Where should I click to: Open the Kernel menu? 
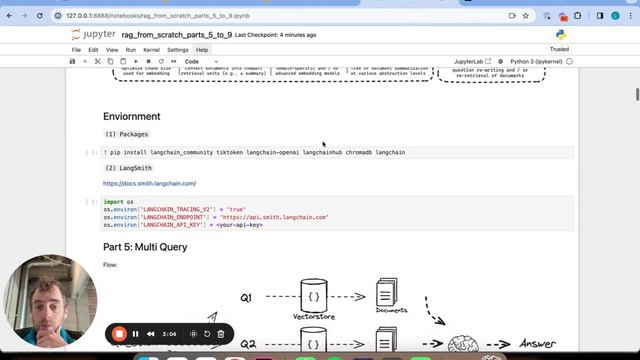tap(151, 50)
